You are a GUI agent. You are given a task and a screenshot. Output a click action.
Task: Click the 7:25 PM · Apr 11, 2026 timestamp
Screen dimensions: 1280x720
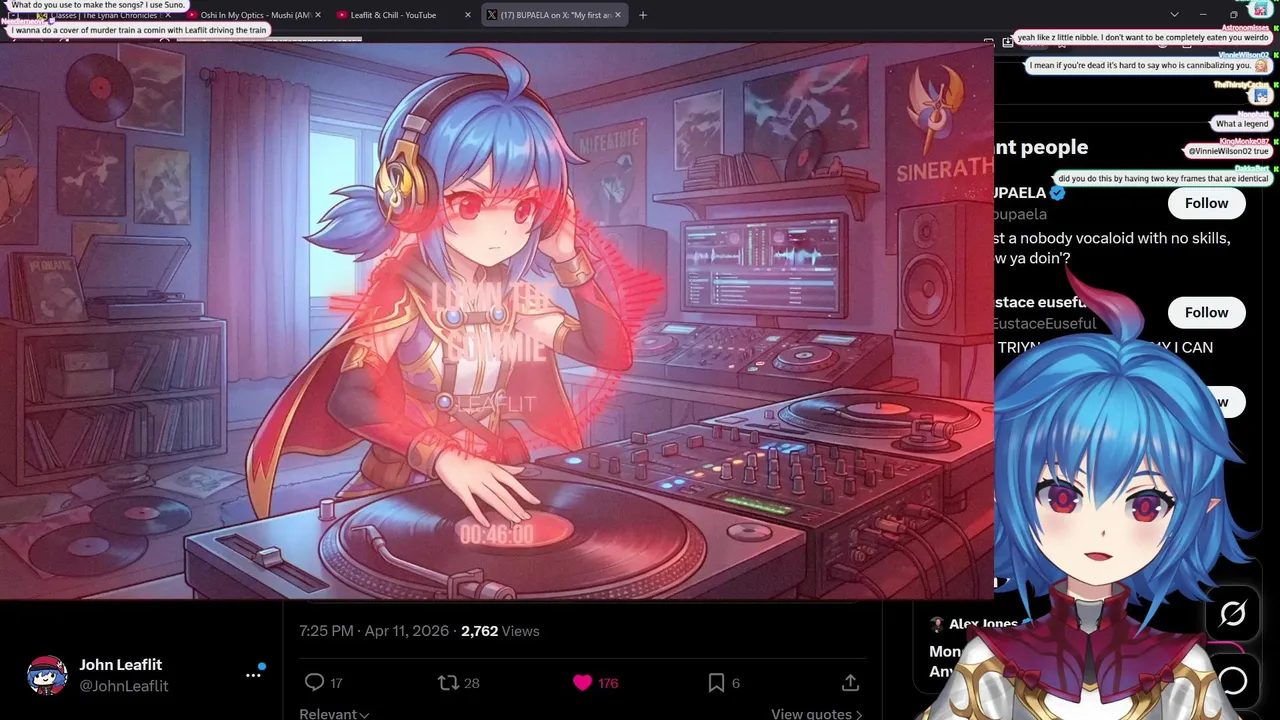pyautogui.click(x=376, y=631)
